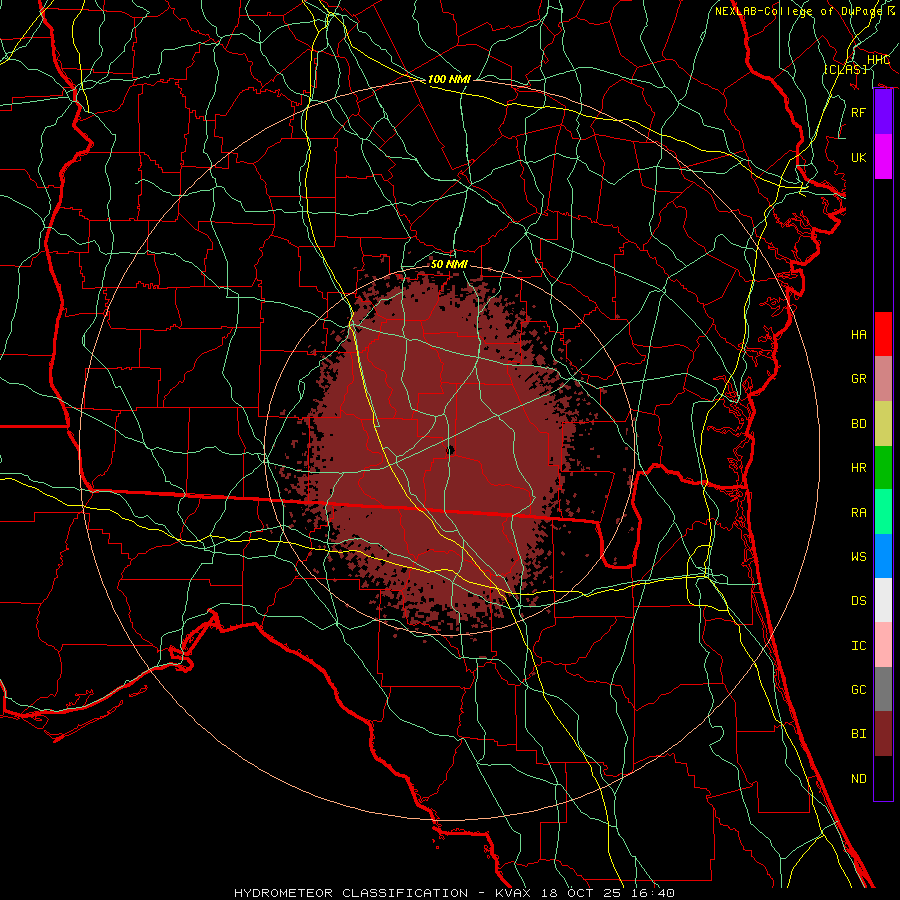Pick the mint-green RA legend swatch
900x900 pixels.
point(883,511)
